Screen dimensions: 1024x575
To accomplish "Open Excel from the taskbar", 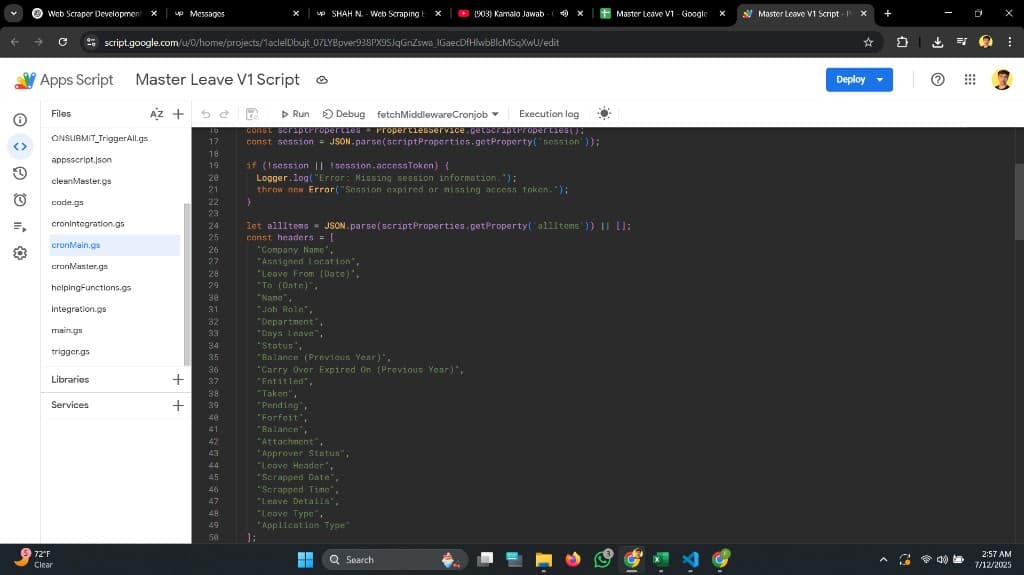I will pos(660,560).
